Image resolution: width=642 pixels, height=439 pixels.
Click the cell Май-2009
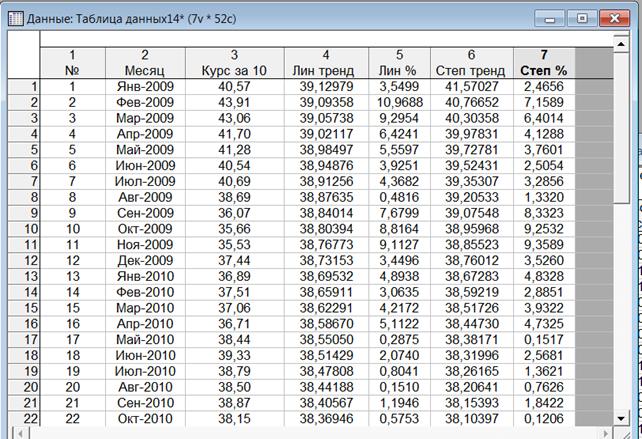tap(145, 150)
